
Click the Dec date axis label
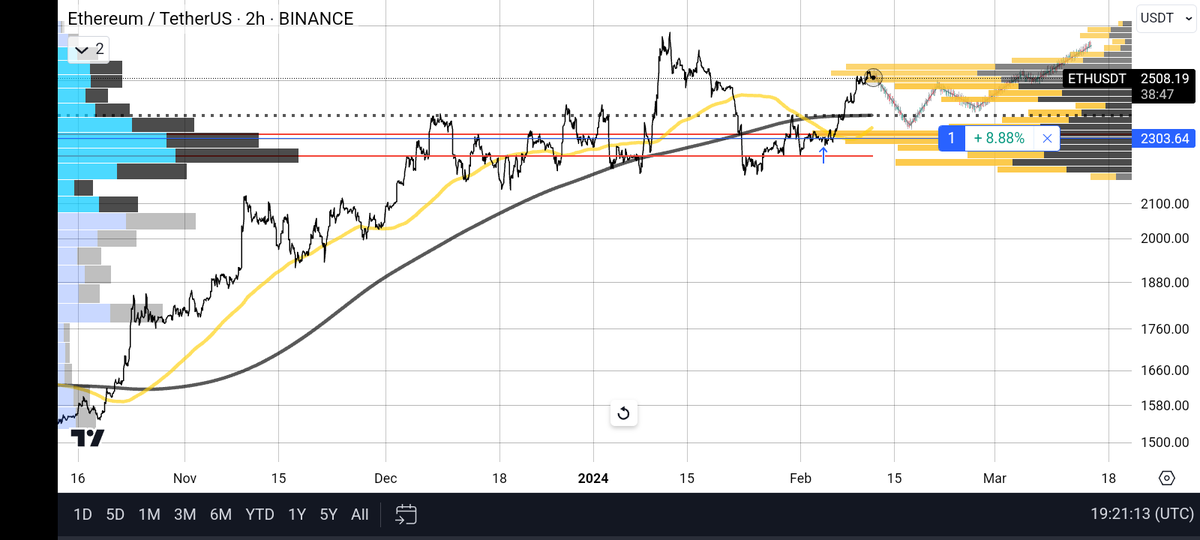point(386,478)
